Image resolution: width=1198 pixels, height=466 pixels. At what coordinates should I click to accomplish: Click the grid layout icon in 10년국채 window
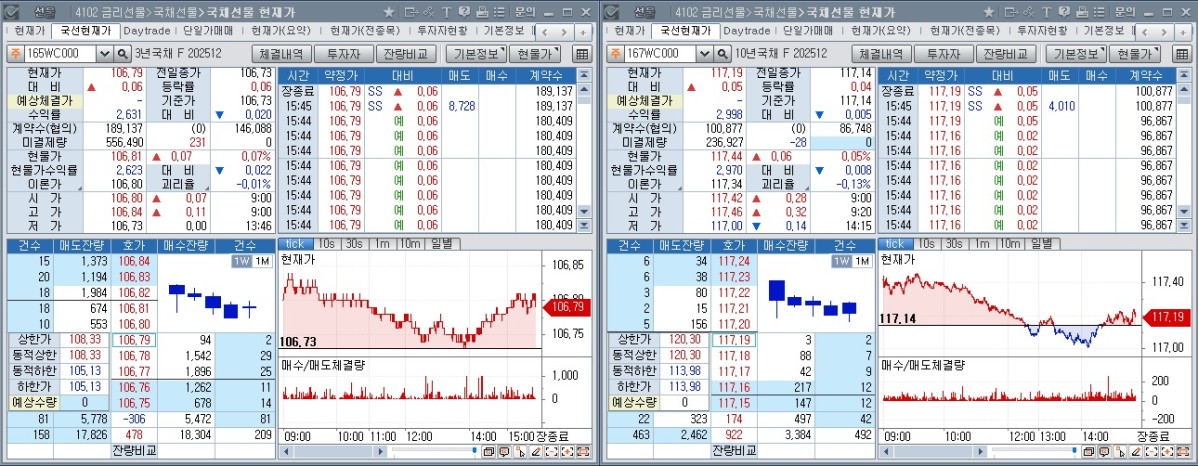click(1181, 54)
